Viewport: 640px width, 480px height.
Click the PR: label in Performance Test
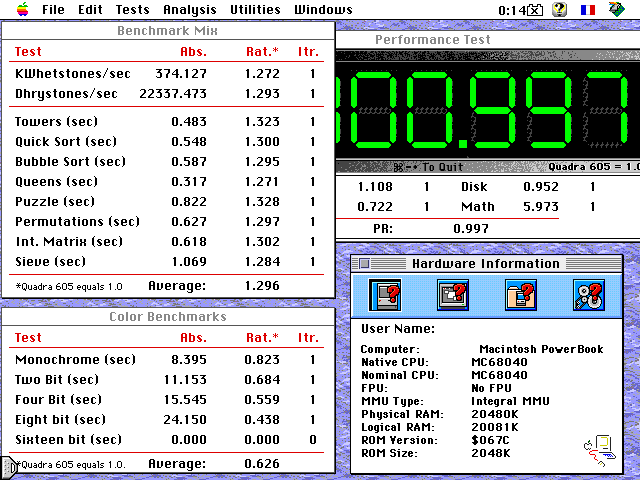click(383, 229)
